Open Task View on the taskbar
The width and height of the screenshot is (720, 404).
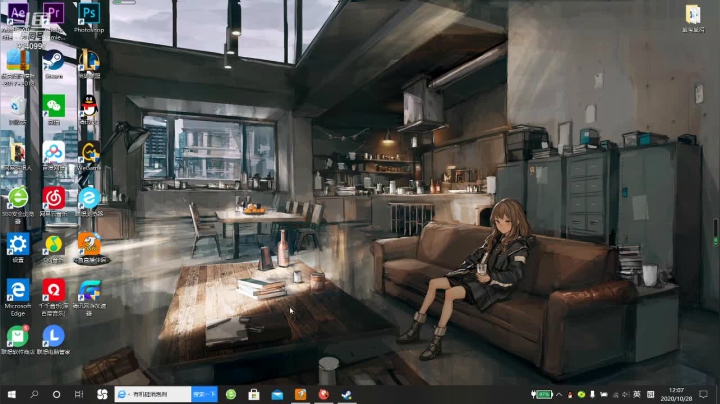79,394
